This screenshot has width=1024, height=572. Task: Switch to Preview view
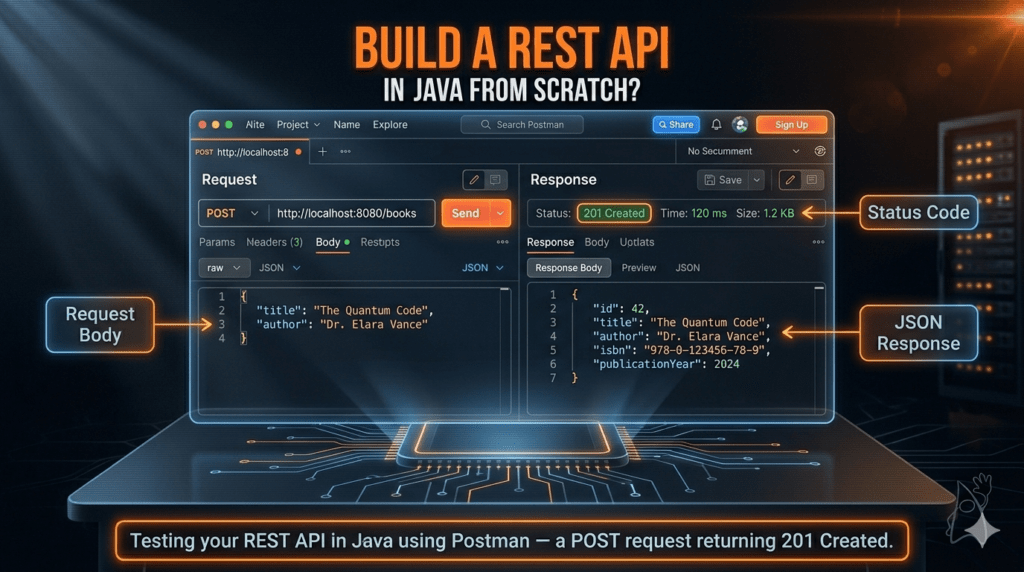click(x=639, y=268)
